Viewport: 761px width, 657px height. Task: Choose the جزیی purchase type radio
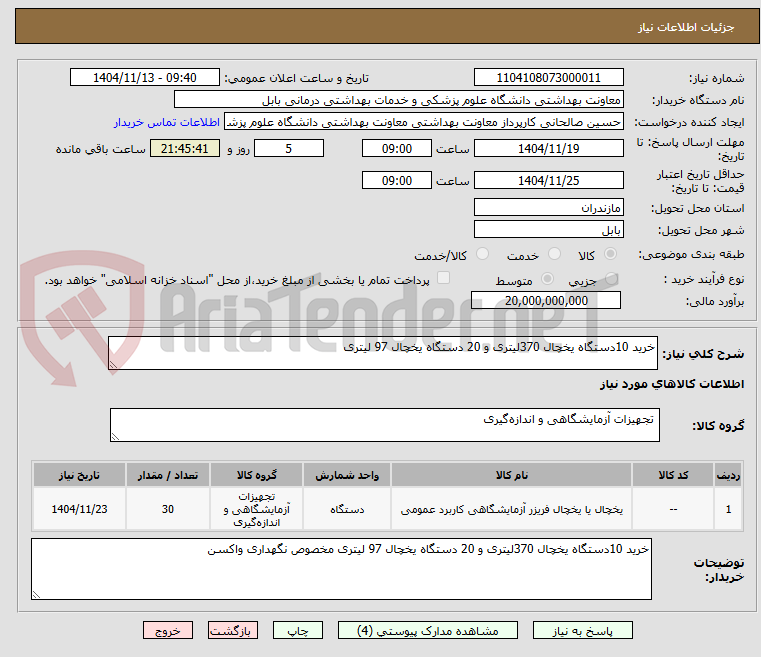click(612, 279)
